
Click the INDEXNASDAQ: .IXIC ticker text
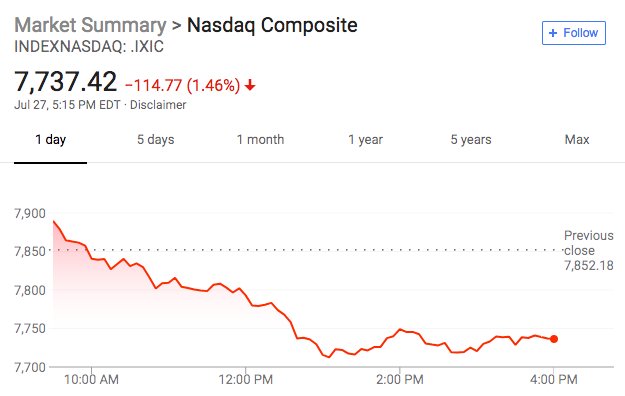(x=89, y=47)
